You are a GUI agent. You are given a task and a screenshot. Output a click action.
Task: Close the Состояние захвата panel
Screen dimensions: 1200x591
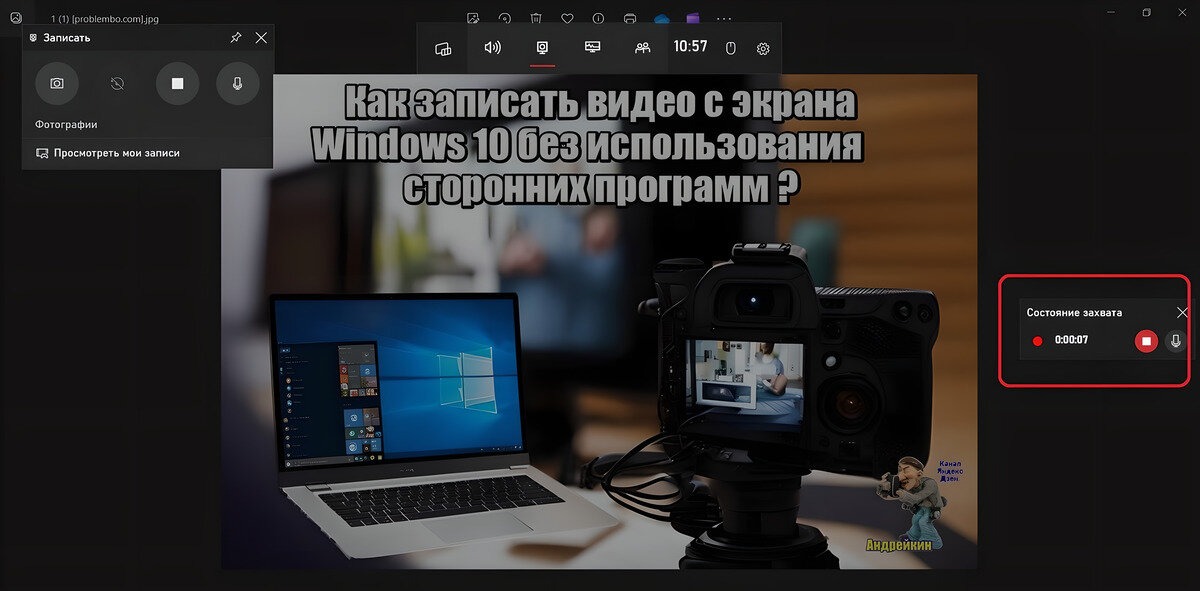[1183, 312]
